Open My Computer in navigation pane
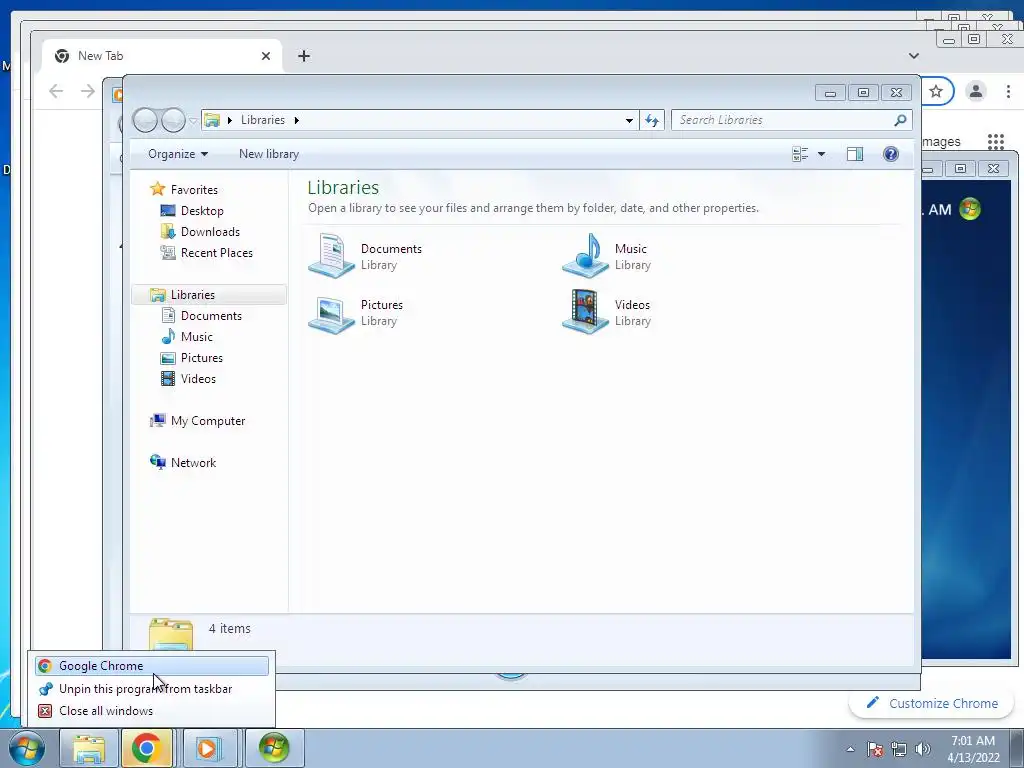 (208, 421)
